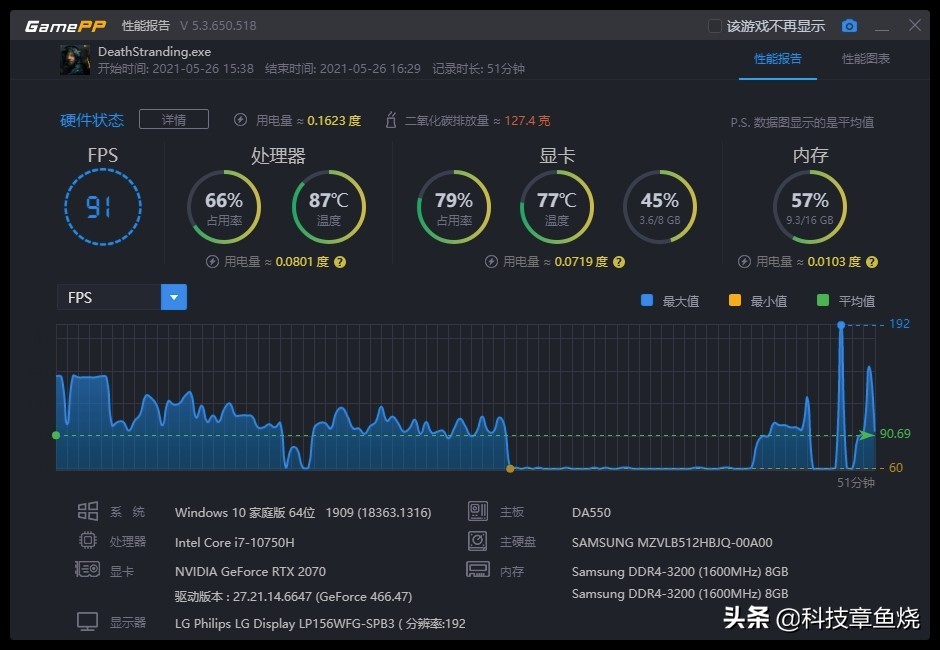940x650 pixels.
Task: Click the GPU power usage help question mark
Action: click(x=618, y=261)
